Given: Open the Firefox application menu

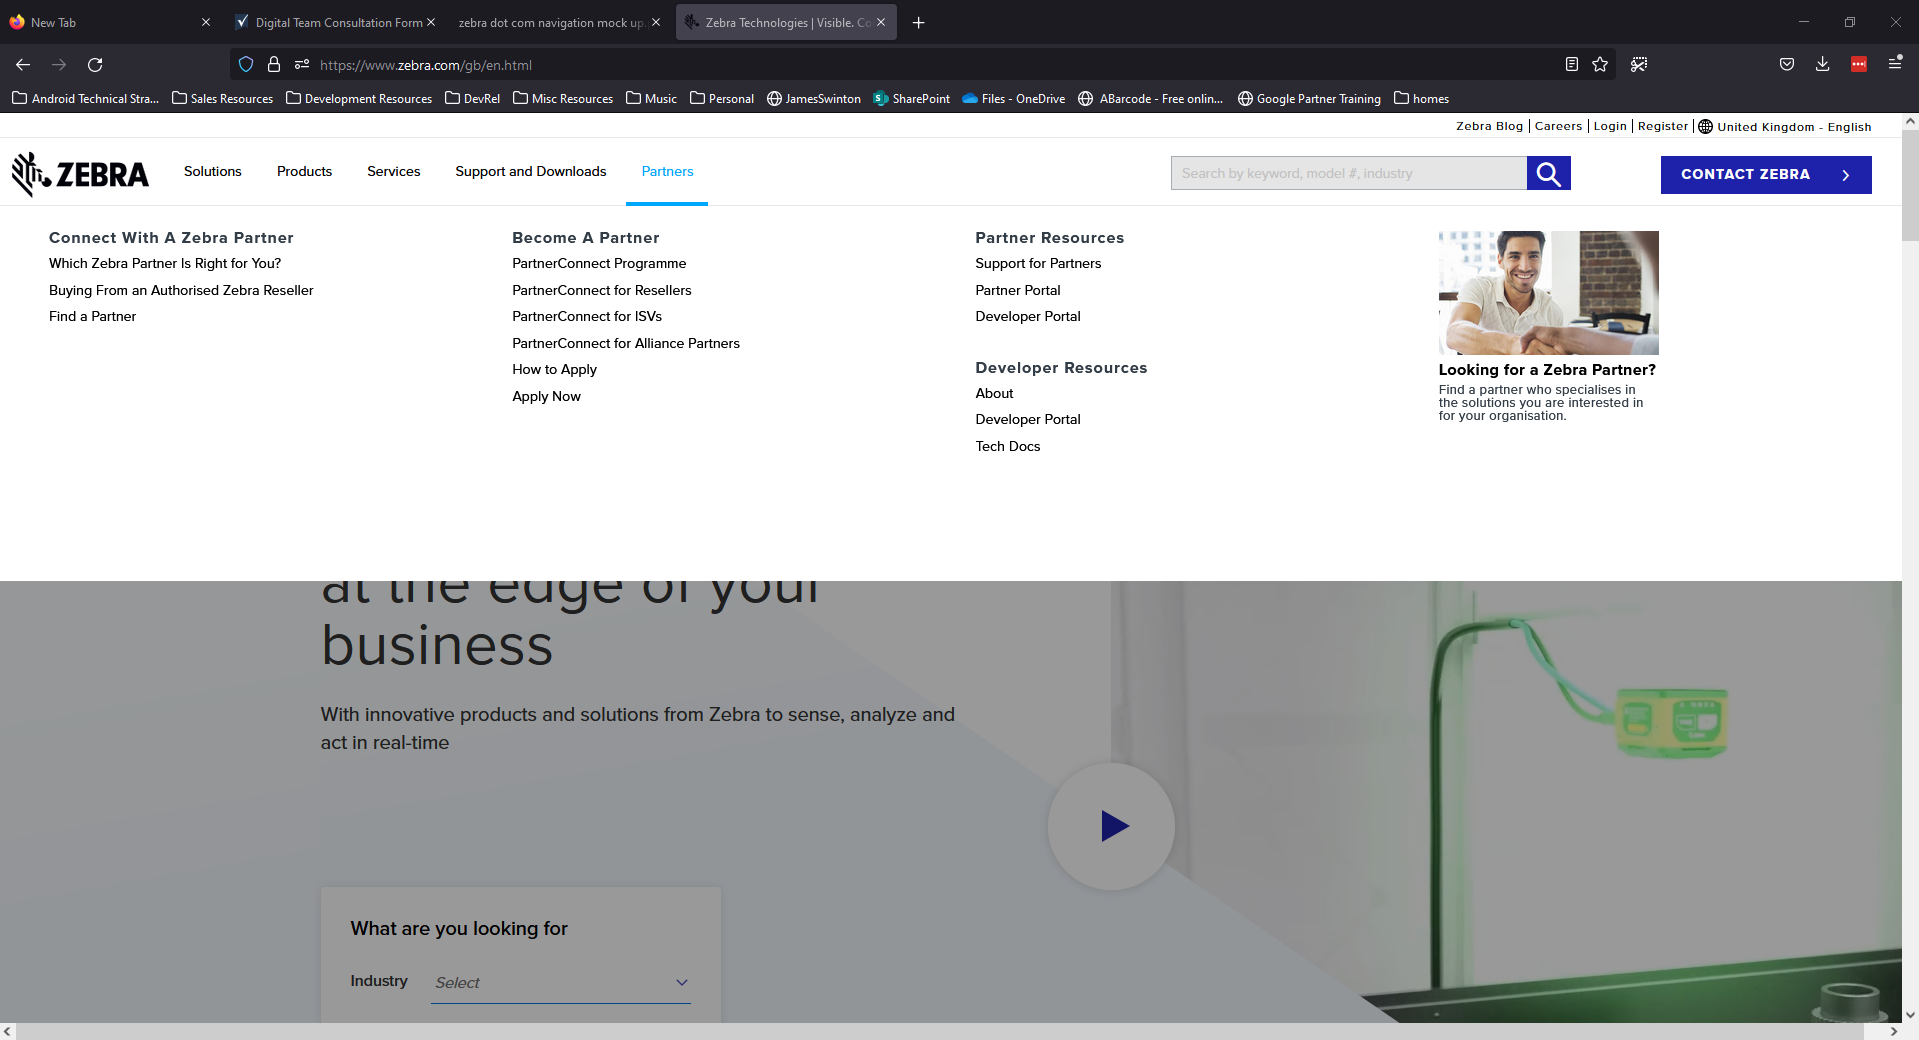Looking at the screenshot, I should [x=1894, y=64].
